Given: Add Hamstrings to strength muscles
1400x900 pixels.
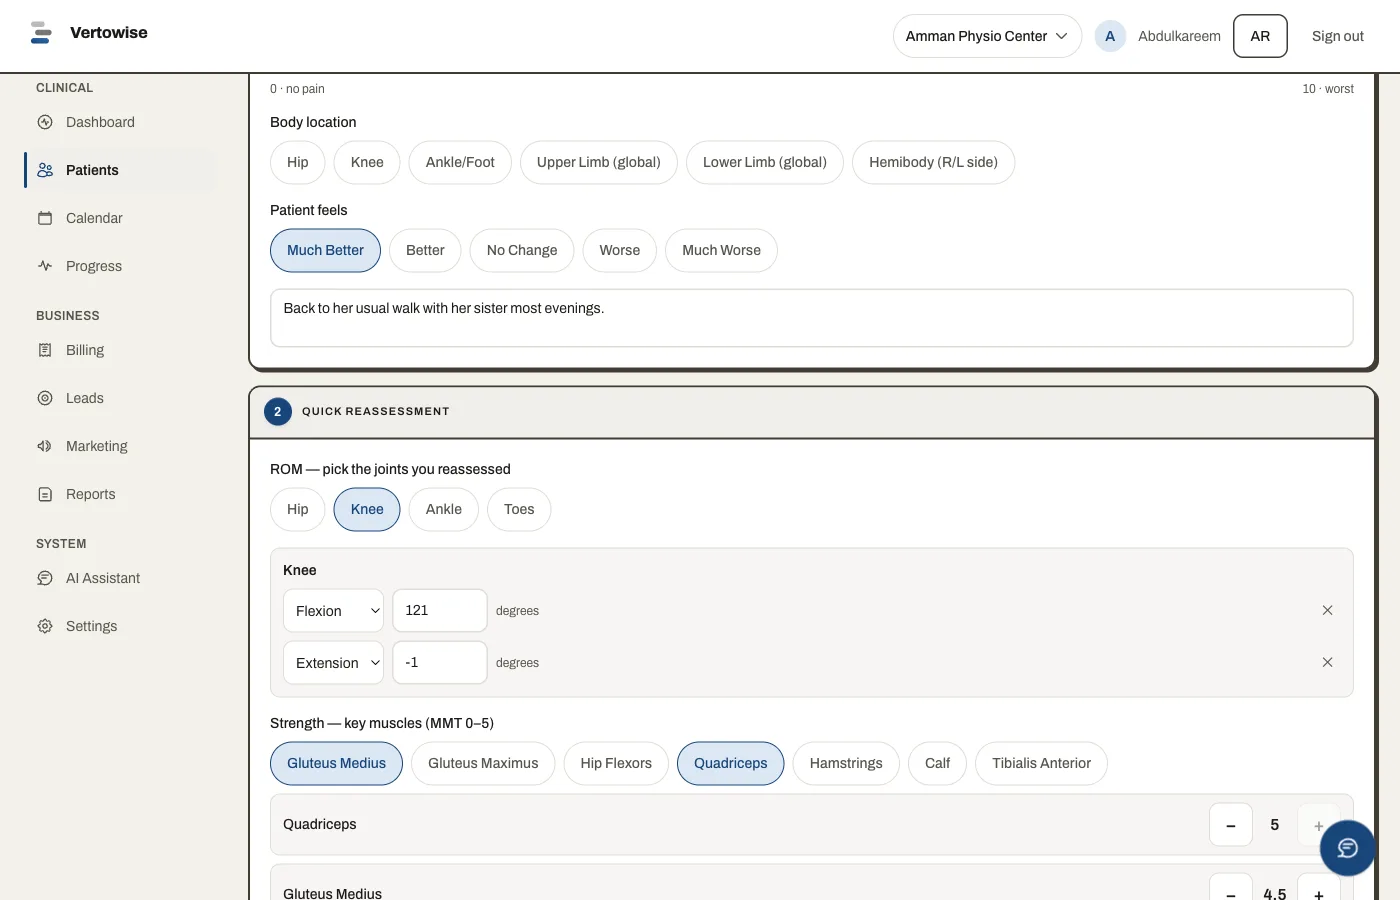Looking at the screenshot, I should click(846, 763).
